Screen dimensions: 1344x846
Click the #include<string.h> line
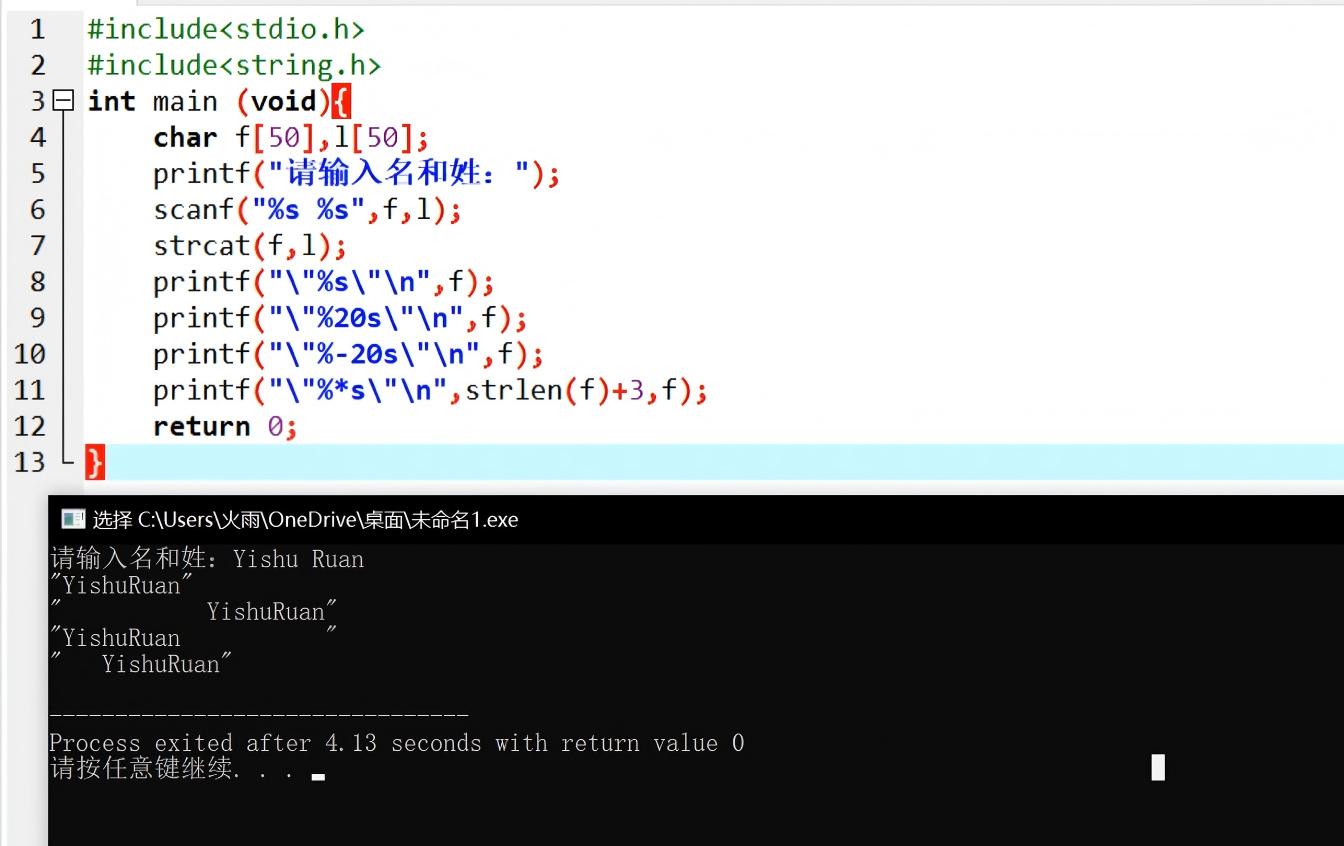[x=234, y=65]
